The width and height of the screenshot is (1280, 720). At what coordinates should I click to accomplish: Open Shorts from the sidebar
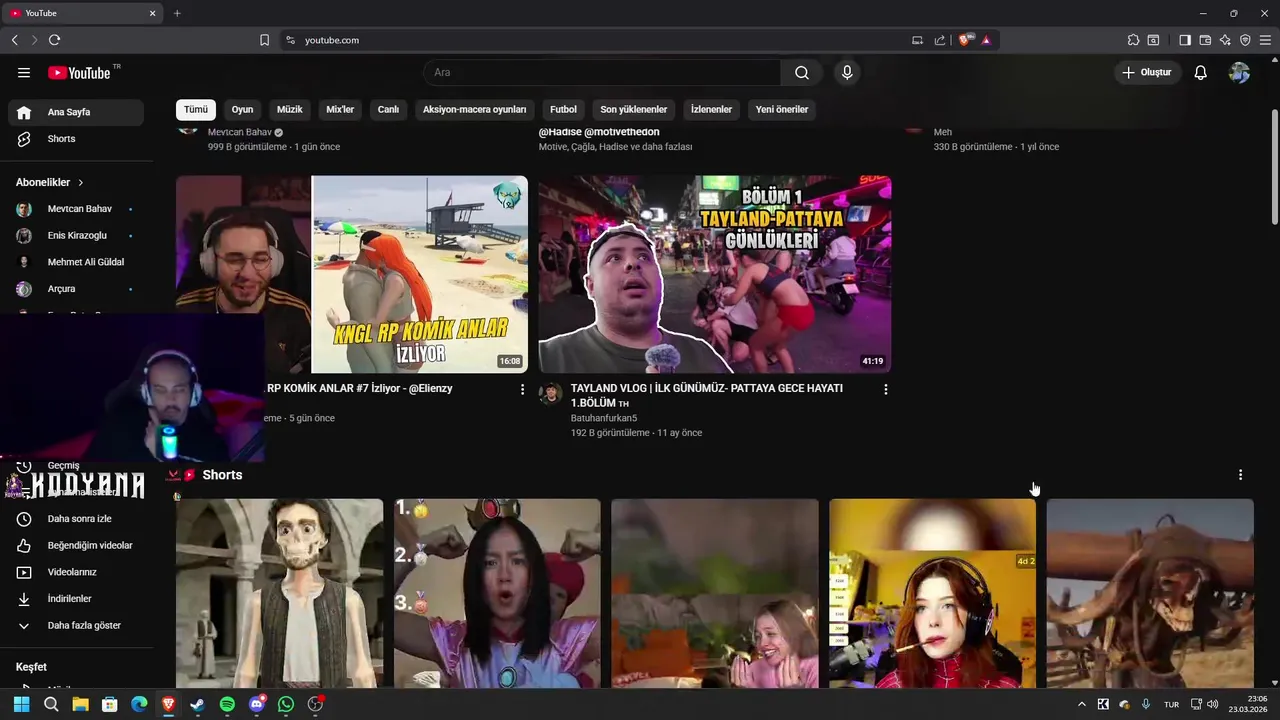point(76,139)
